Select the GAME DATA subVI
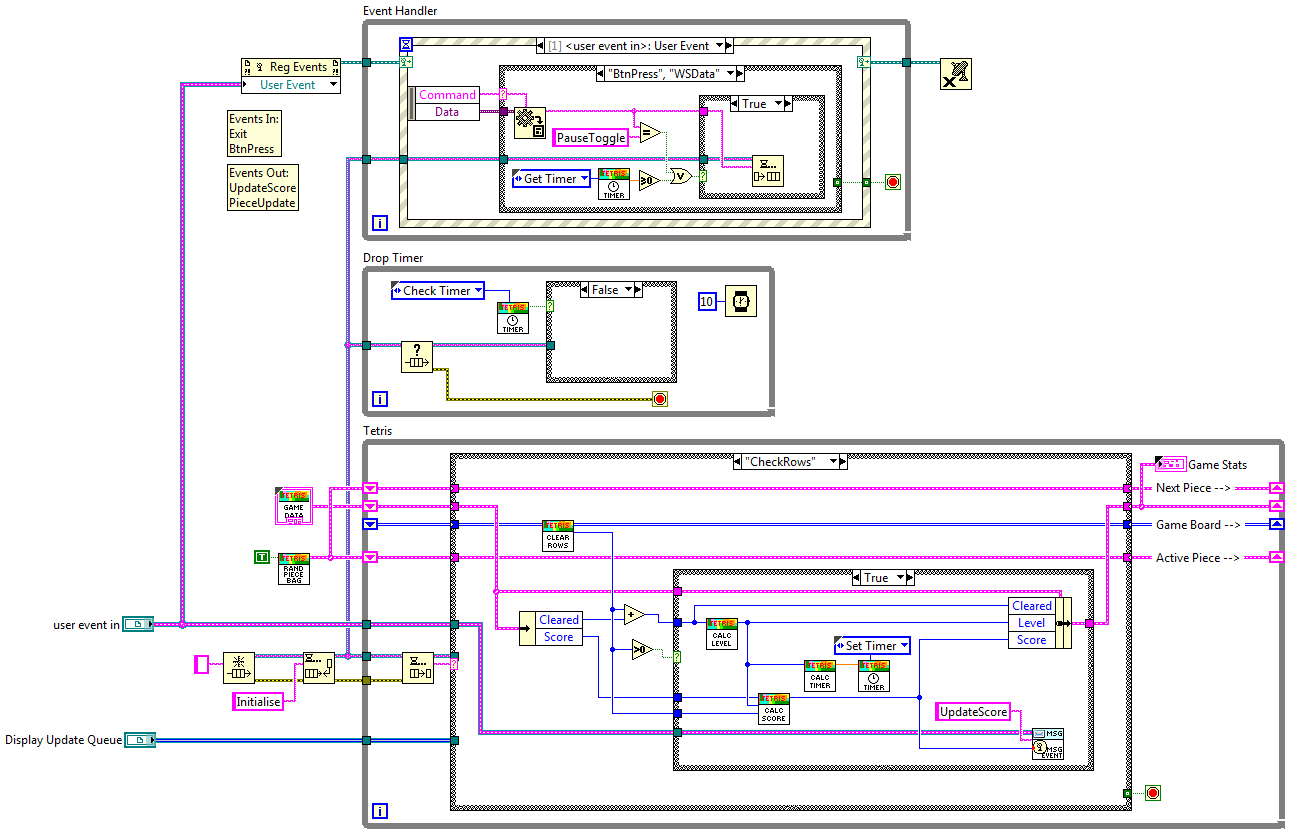This screenshot has height=831, width=1290. tap(294, 507)
